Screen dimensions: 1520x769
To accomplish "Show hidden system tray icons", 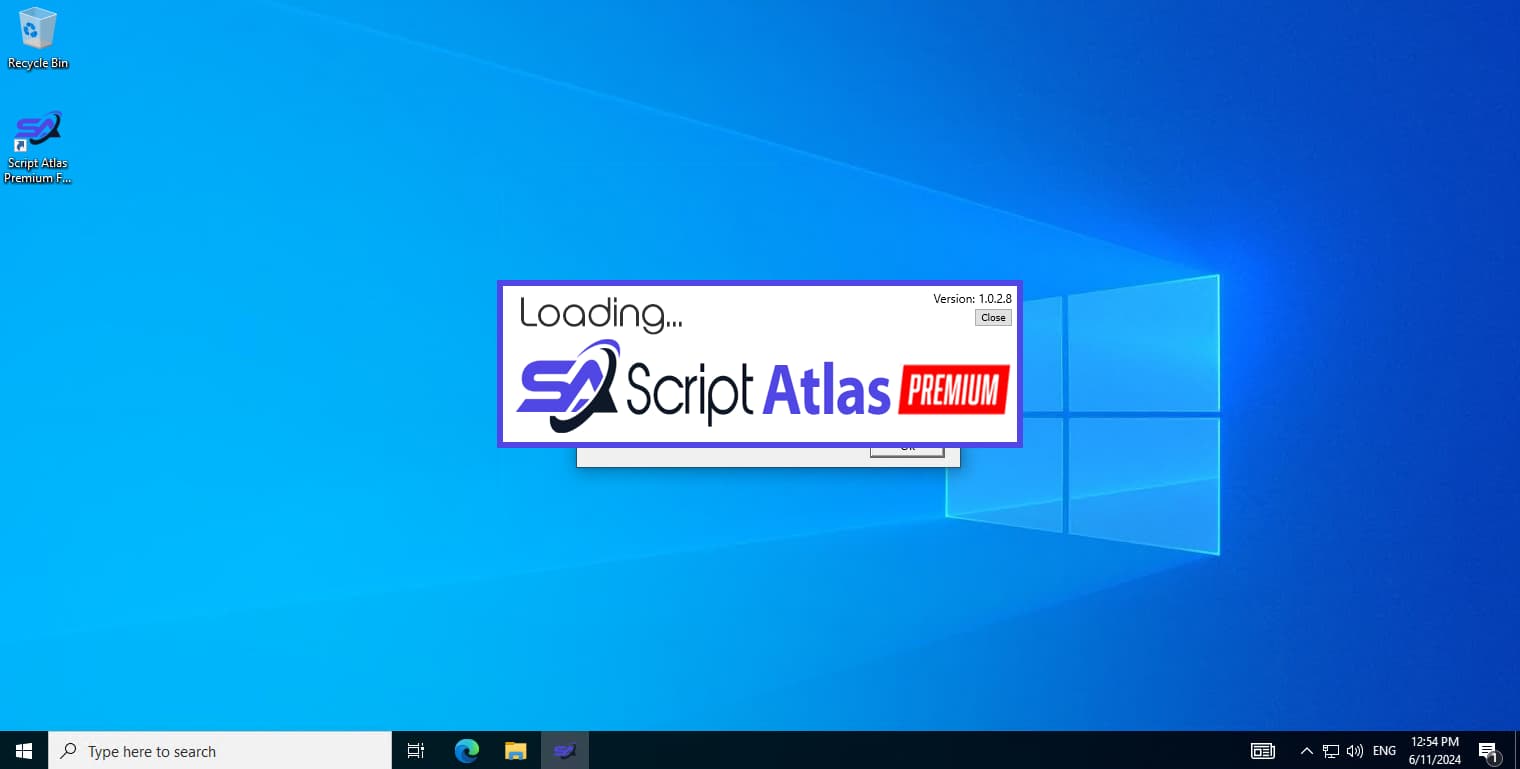I will coord(1306,750).
